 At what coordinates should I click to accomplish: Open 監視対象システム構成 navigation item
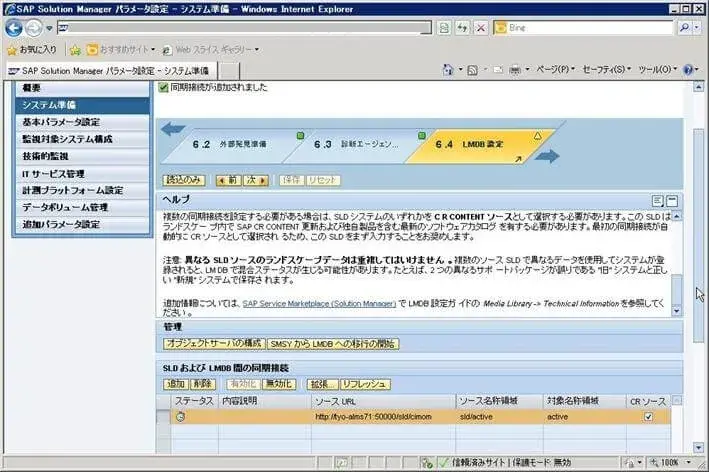82,139
